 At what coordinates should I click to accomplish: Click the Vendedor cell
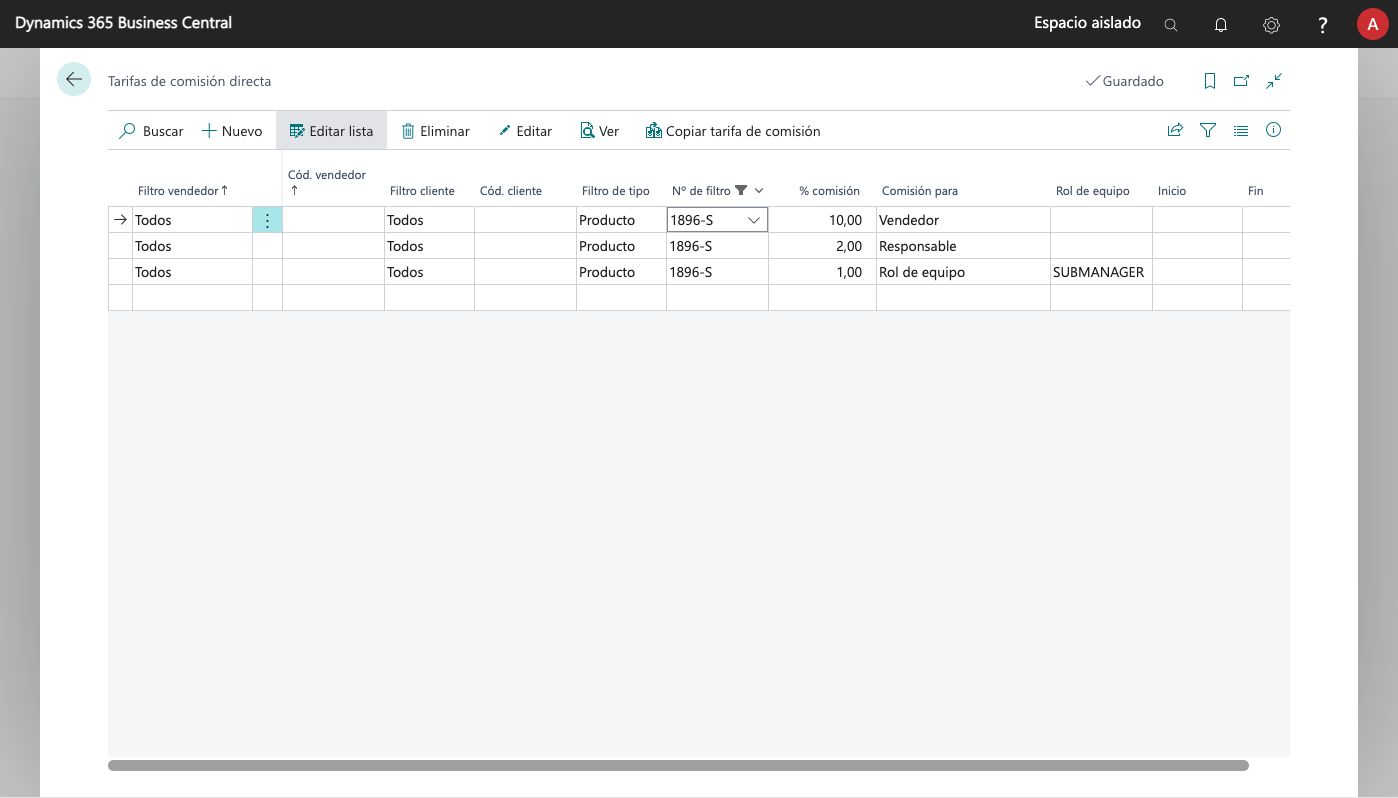[963, 220]
